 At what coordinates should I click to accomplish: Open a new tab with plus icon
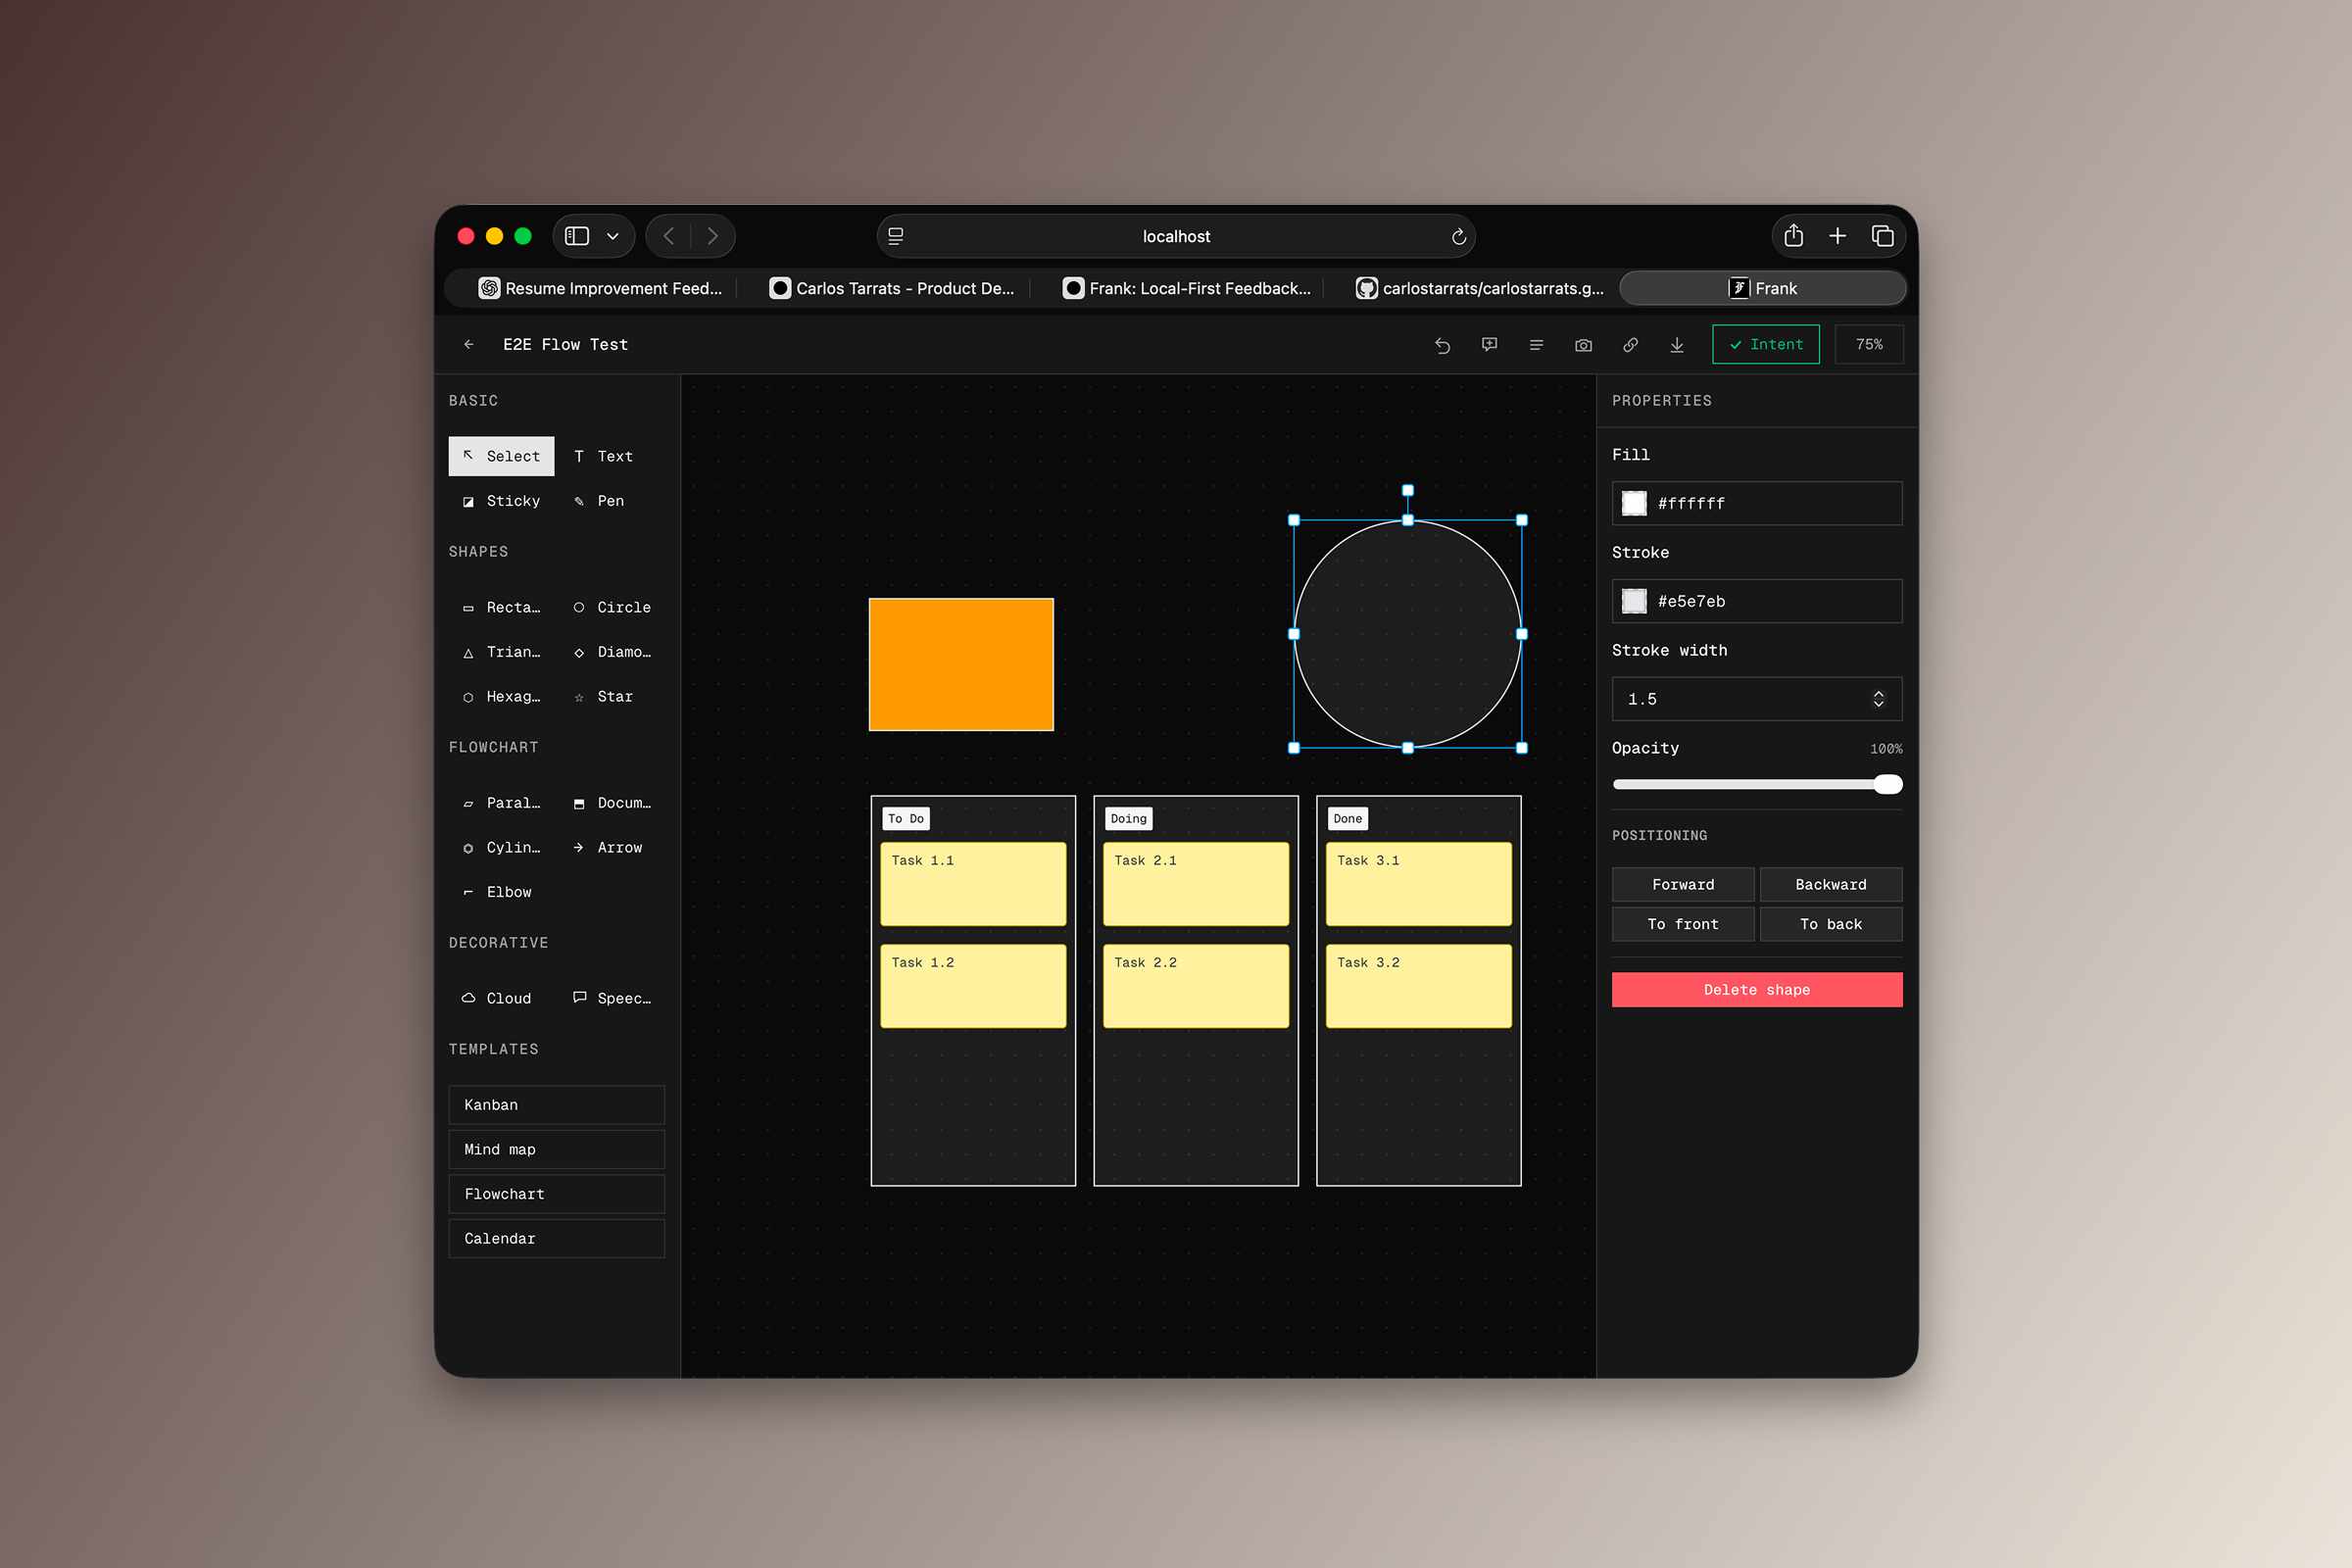coord(1838,236)
